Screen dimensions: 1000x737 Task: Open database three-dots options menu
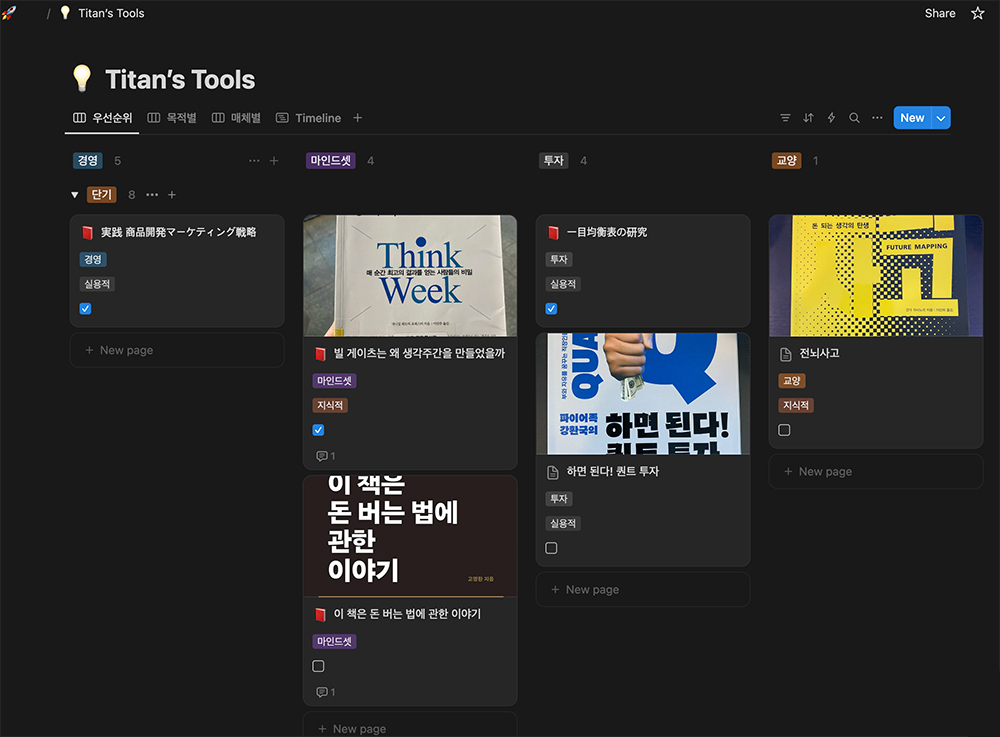(877, 118)
